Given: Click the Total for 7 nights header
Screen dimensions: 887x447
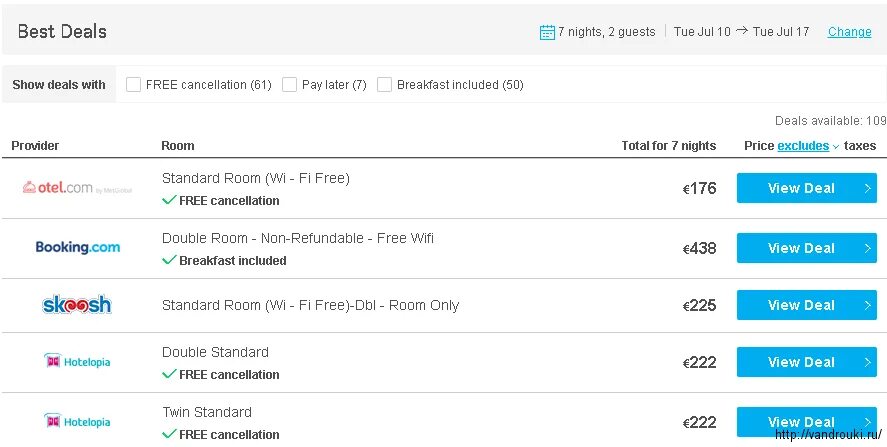Looking at the screenshot, I should 668,146.
